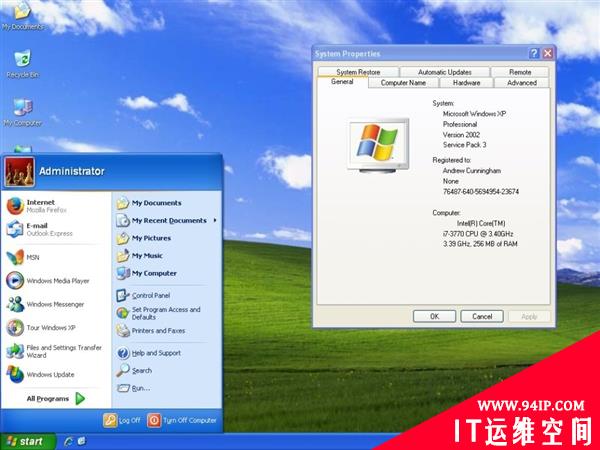Switch to Automatic Updates tab

pos(445,72)
